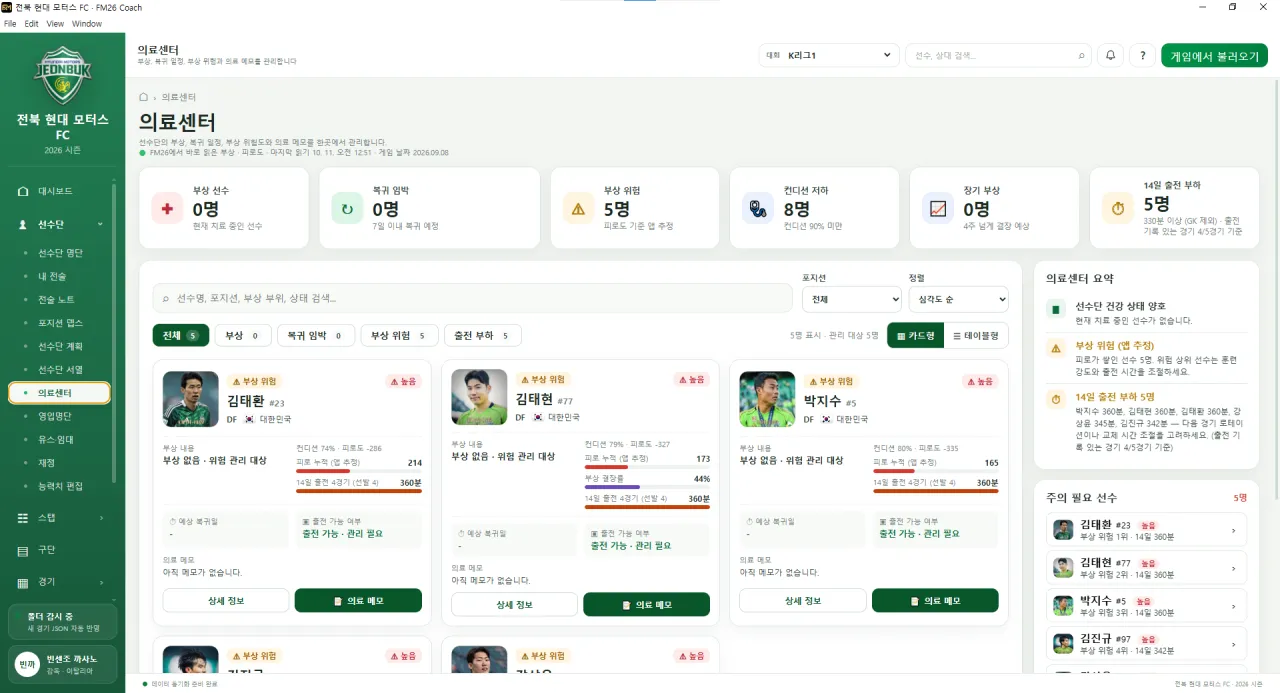Click the green return-imminent refresh icon

347,209
